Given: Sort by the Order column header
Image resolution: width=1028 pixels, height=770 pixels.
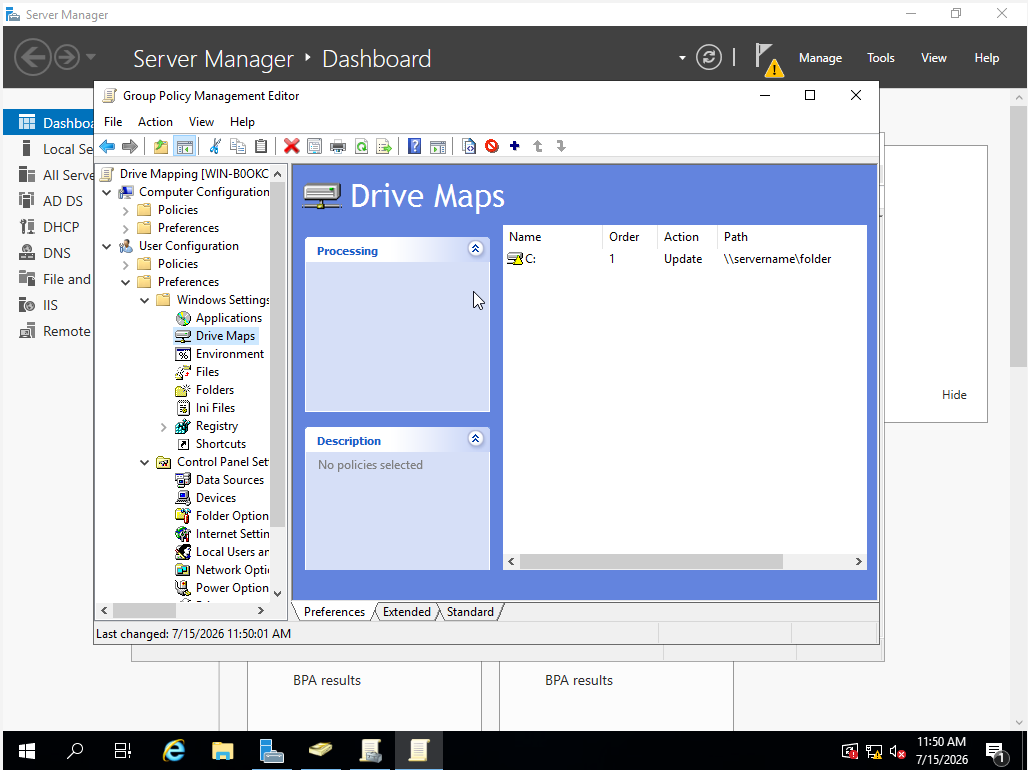Looking at the screenshot, I should click(x=629, y=237).
